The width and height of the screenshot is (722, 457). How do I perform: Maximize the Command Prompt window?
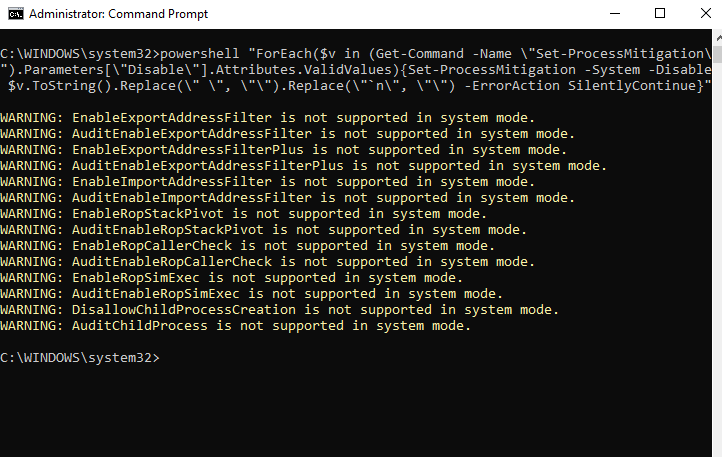pos(659,14)
